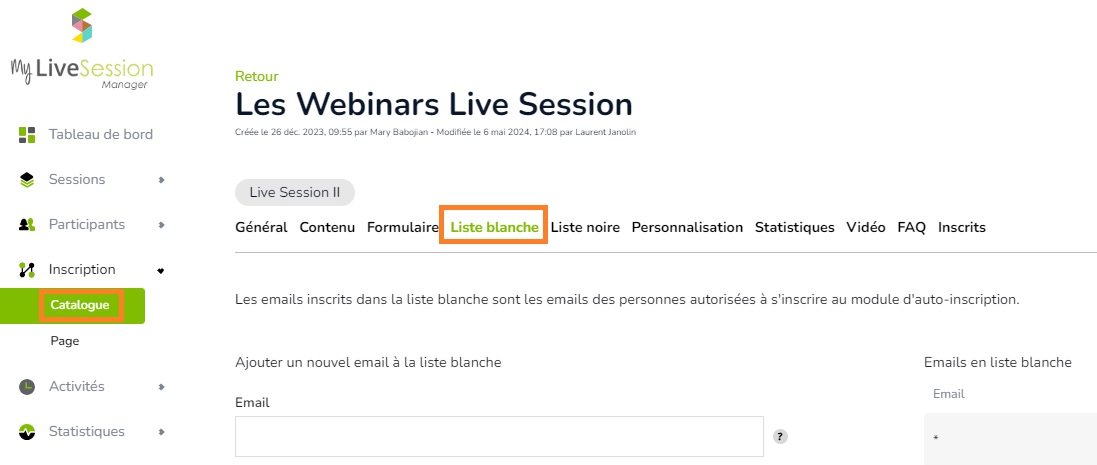Switch to the Liste noire tab
Viewport: 1097px width, 465px height.
click(x=585, y=227)
